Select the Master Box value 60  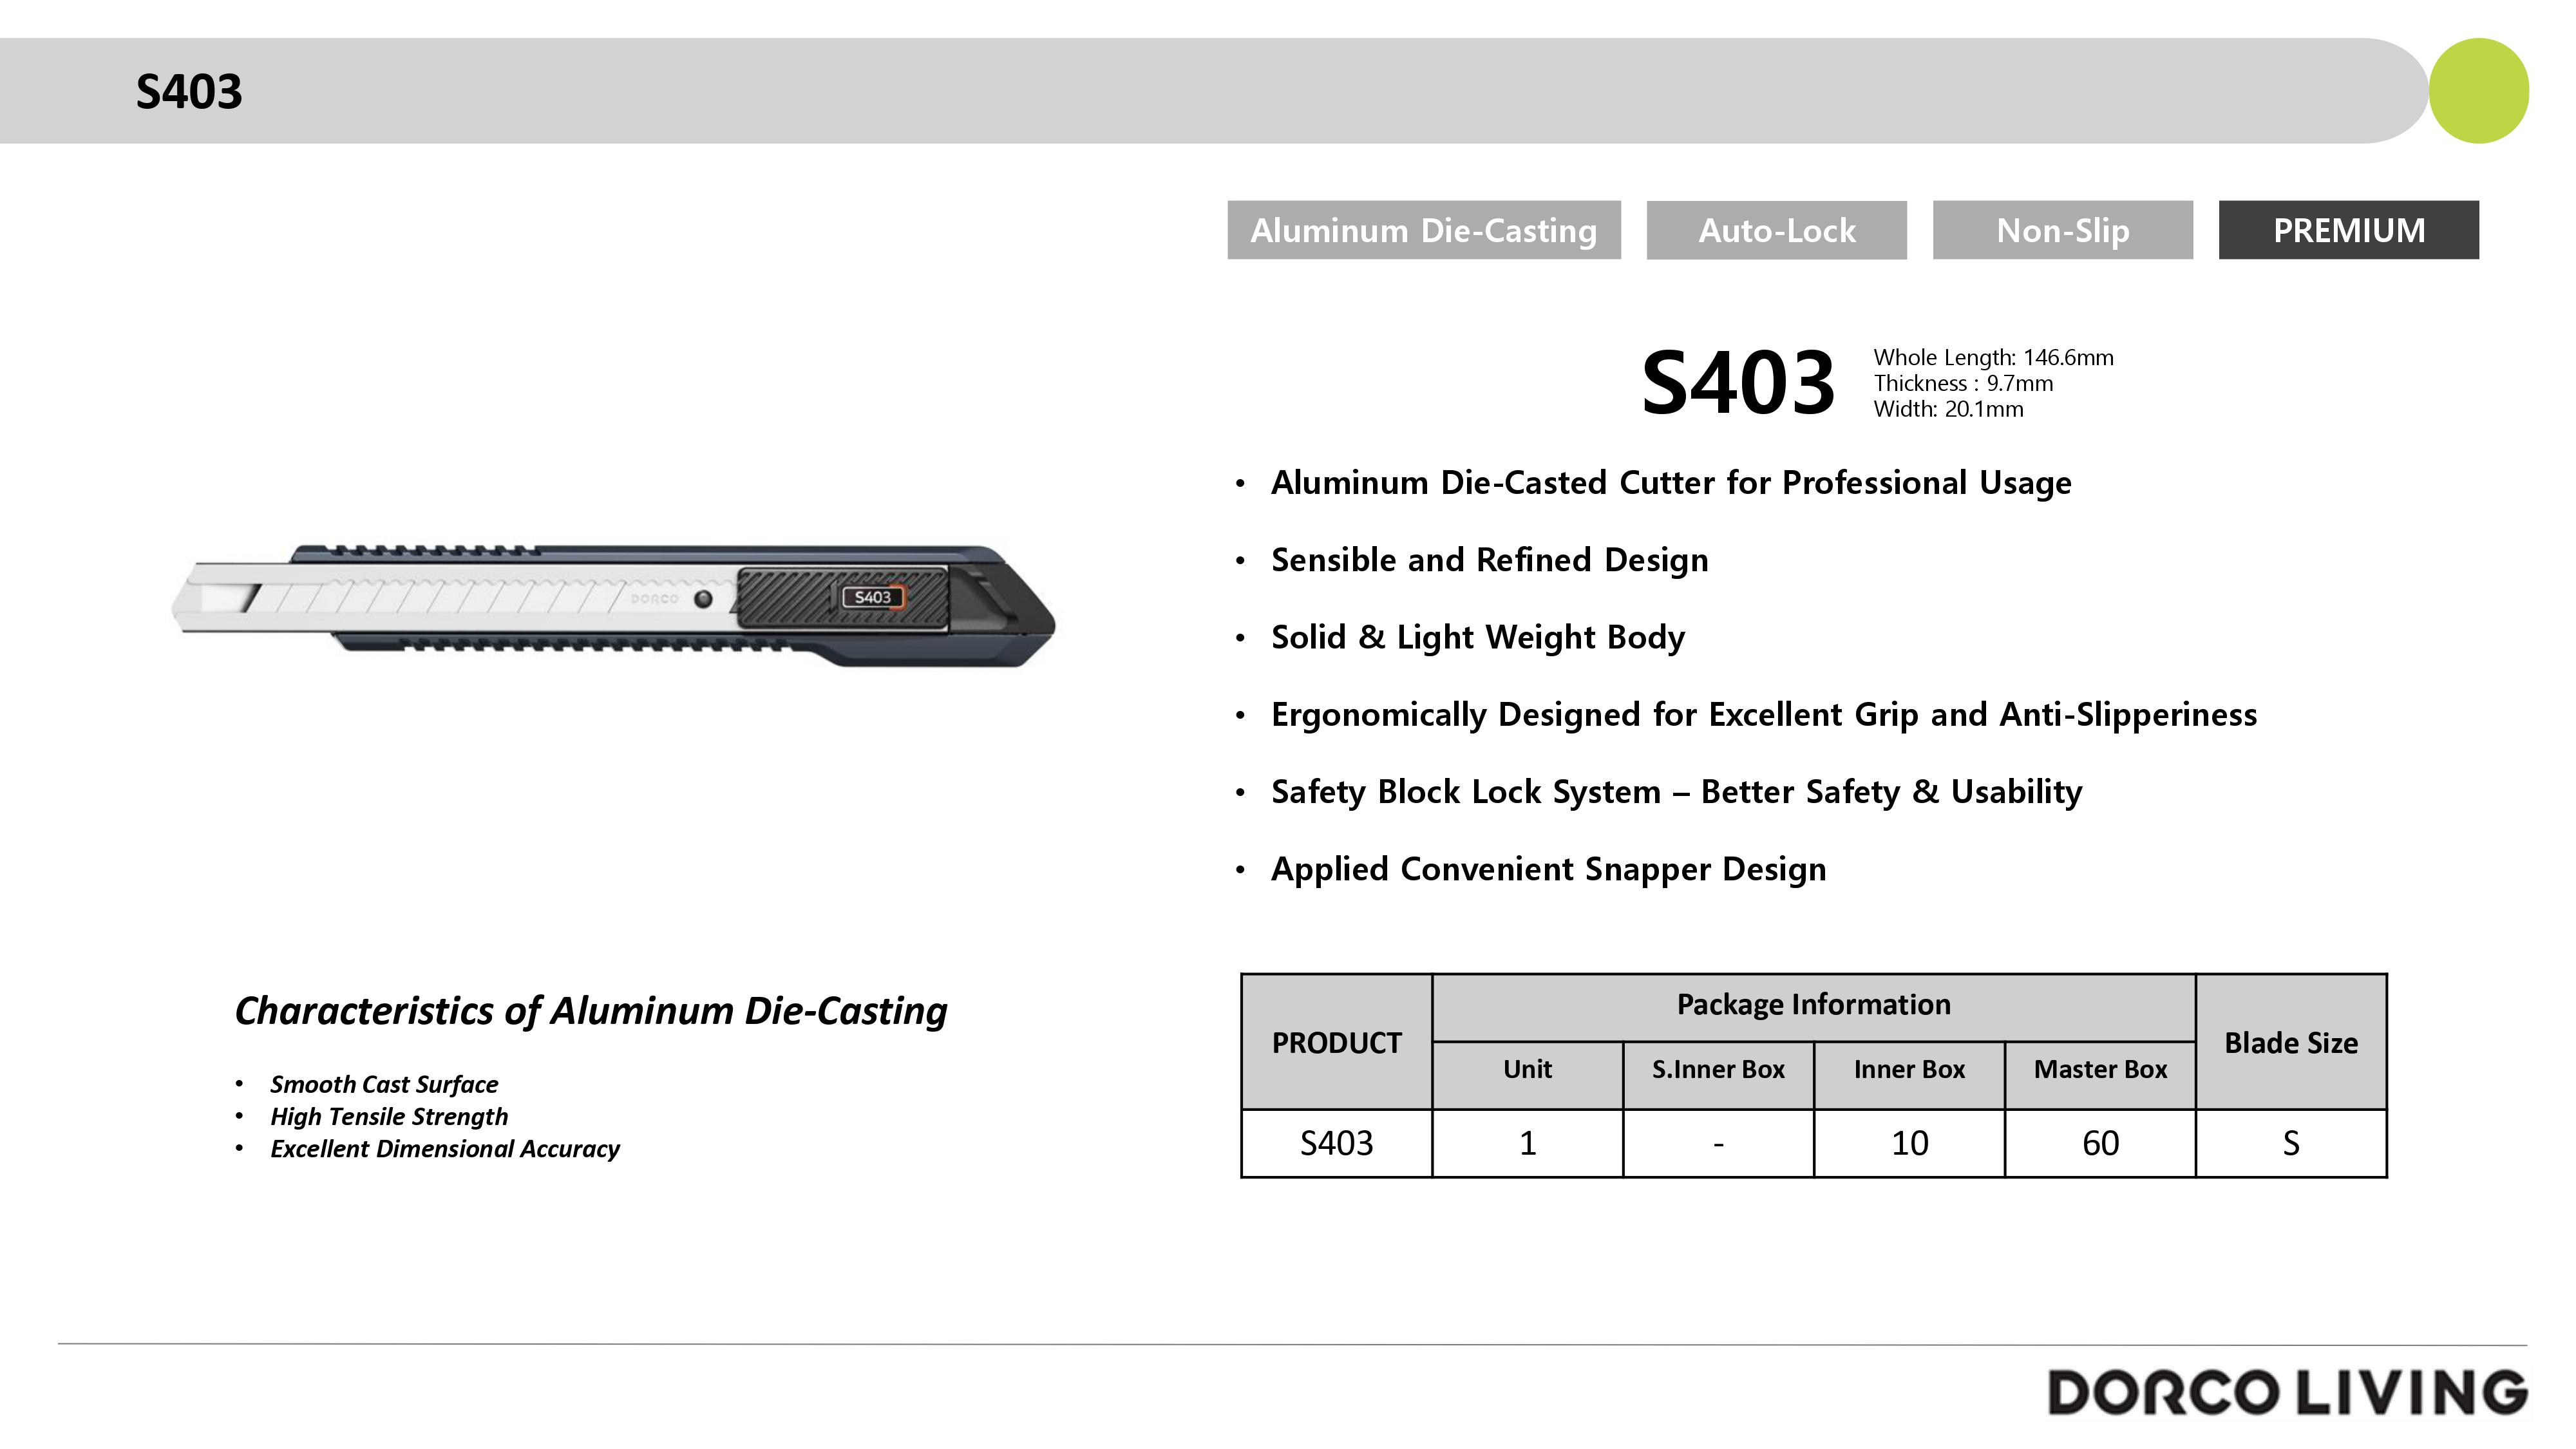2100,1143
